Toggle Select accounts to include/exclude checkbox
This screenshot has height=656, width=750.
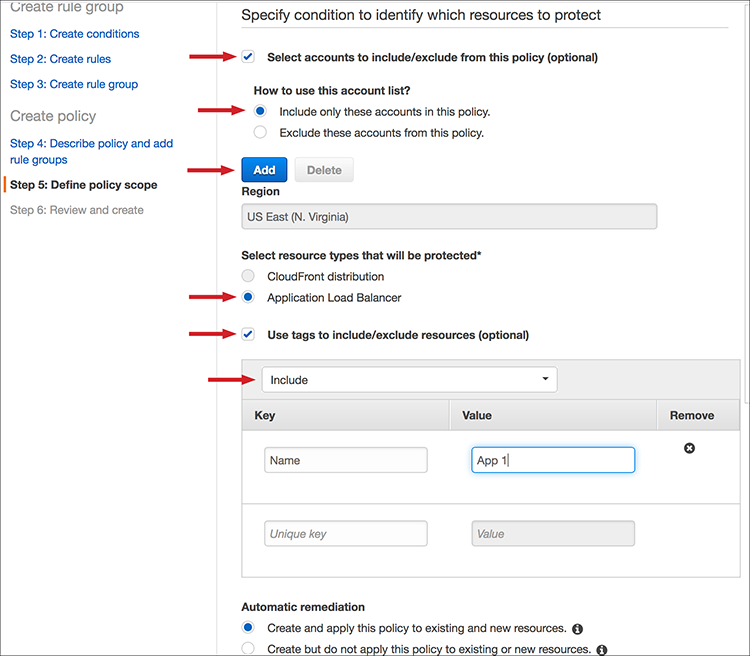click(x=247, y=57)
